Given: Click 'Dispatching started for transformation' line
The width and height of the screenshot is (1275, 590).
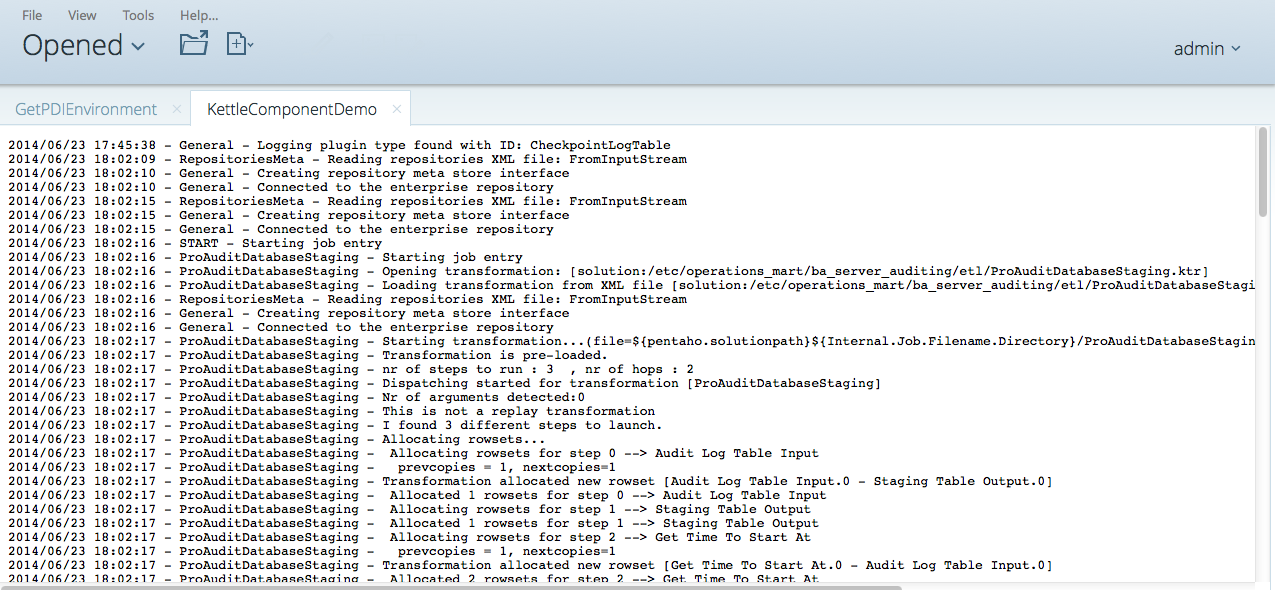Looking at the screenshot, I should (x=444, y=383).
